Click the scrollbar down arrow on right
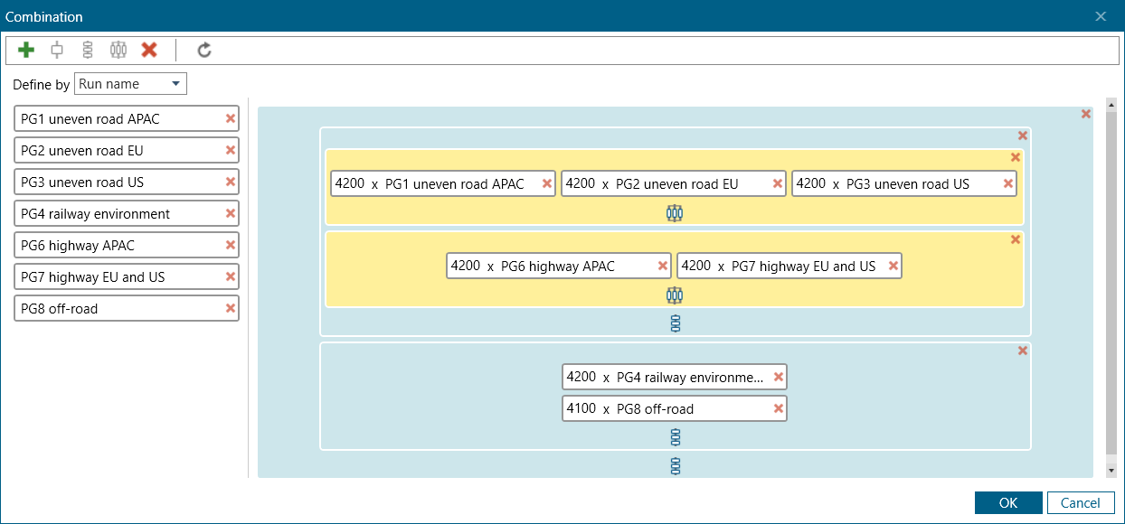 1110,470
